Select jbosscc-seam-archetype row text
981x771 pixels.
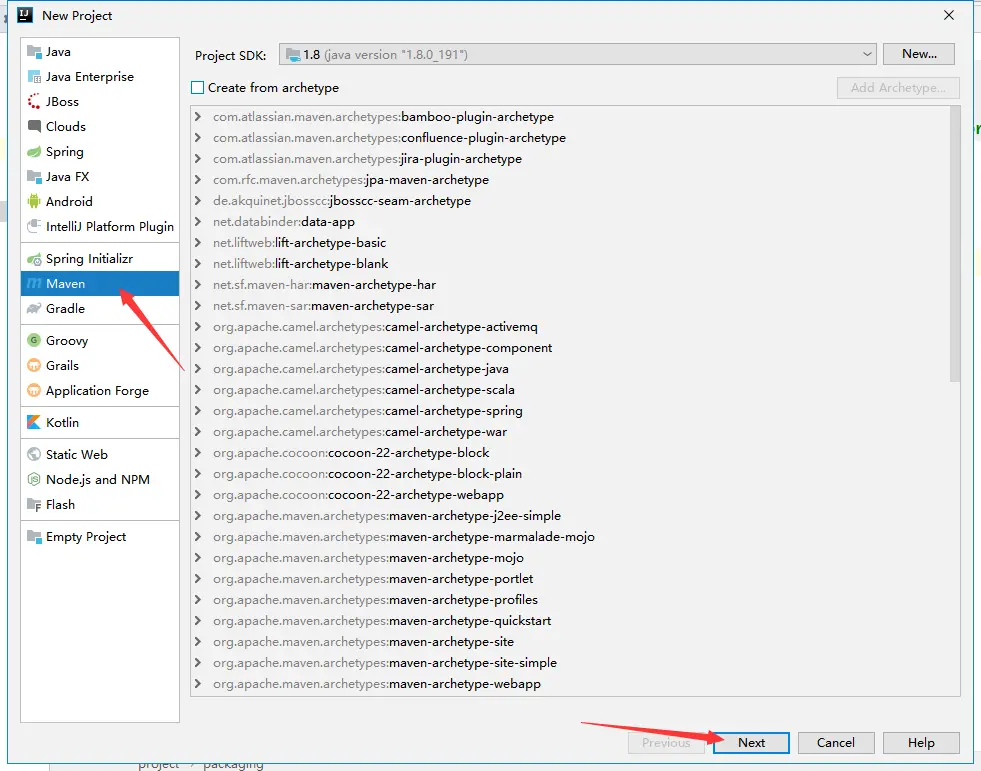[342, 200]
